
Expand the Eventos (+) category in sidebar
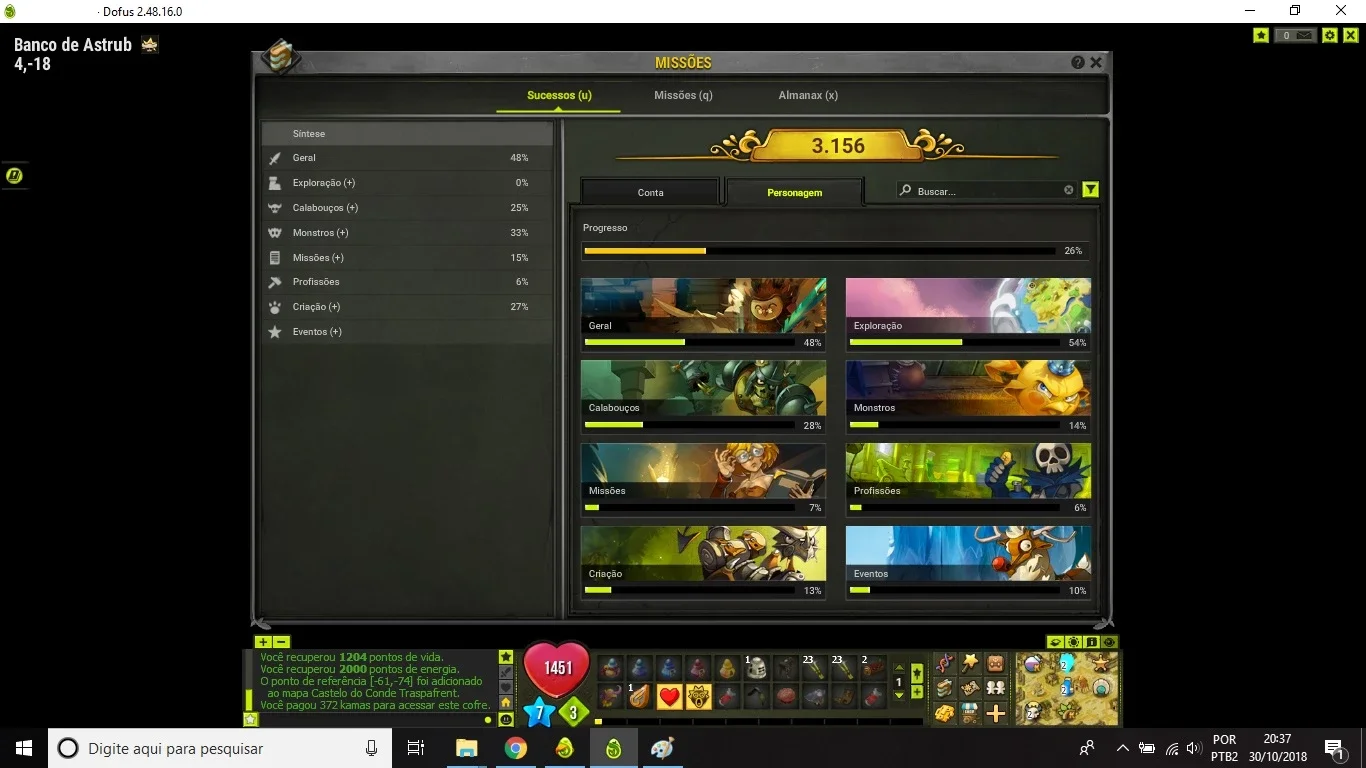coord(408,332)
